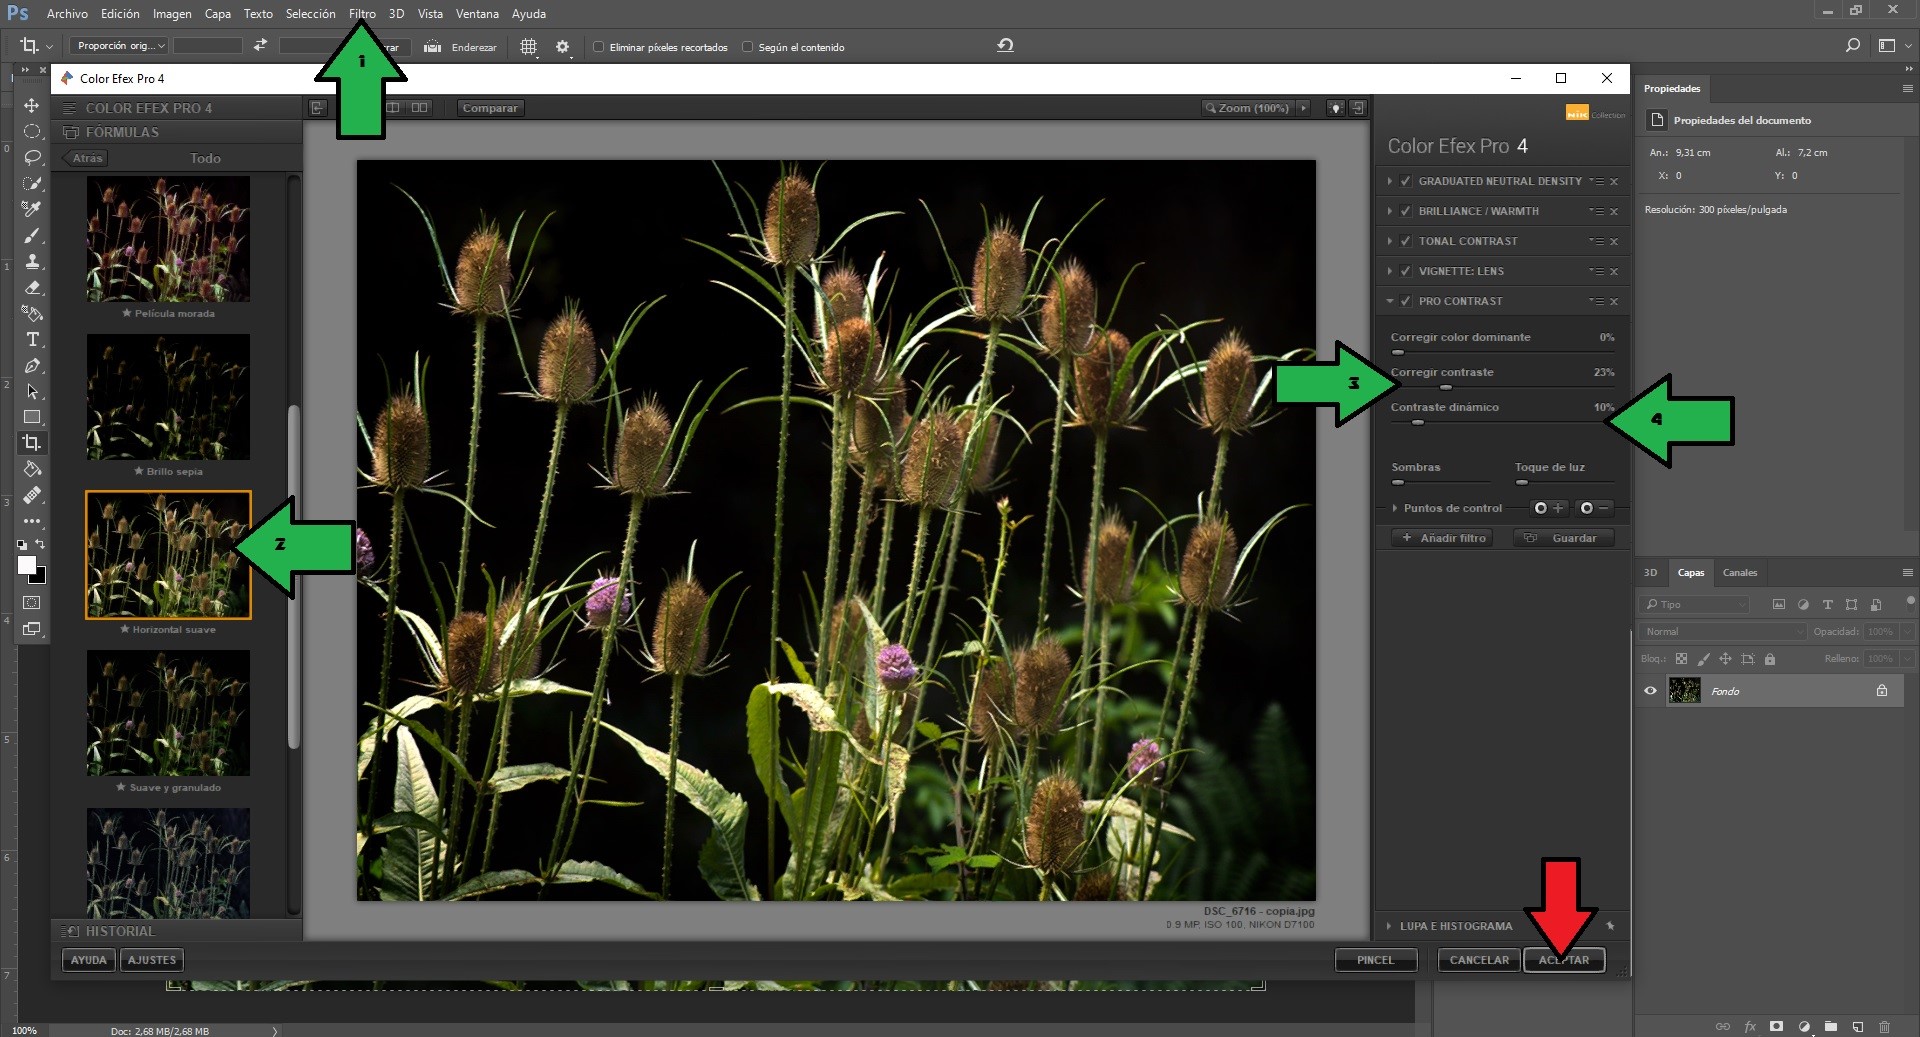The height and width of the screenshot is (1037, 1920).
Task: Enable Según el contenido checkbox
Action: click(x=747, y=47)
